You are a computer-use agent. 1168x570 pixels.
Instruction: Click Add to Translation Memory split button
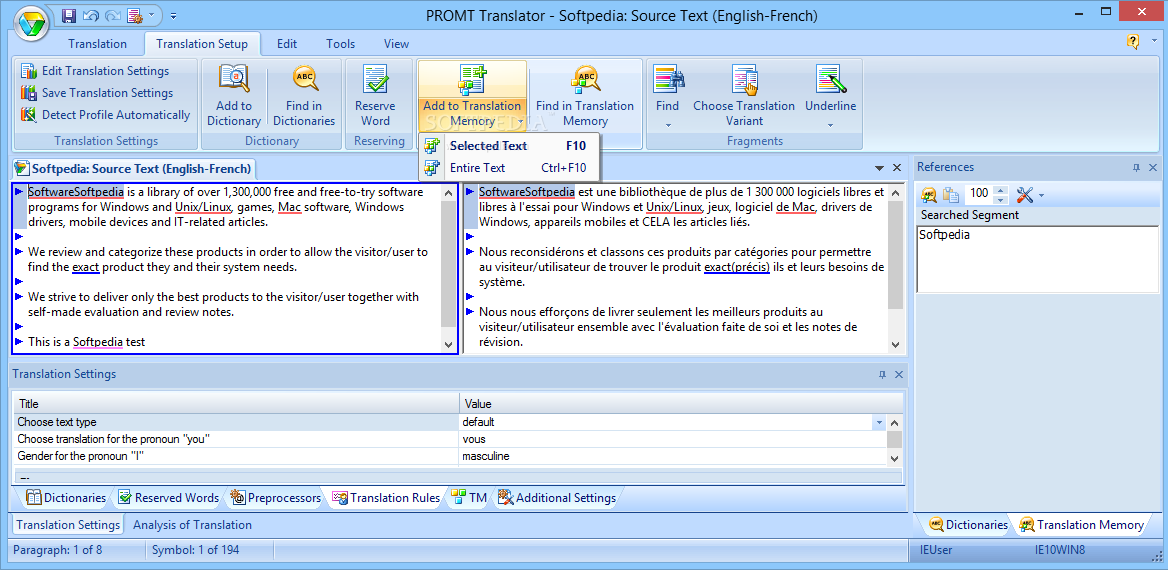[472, 95]
